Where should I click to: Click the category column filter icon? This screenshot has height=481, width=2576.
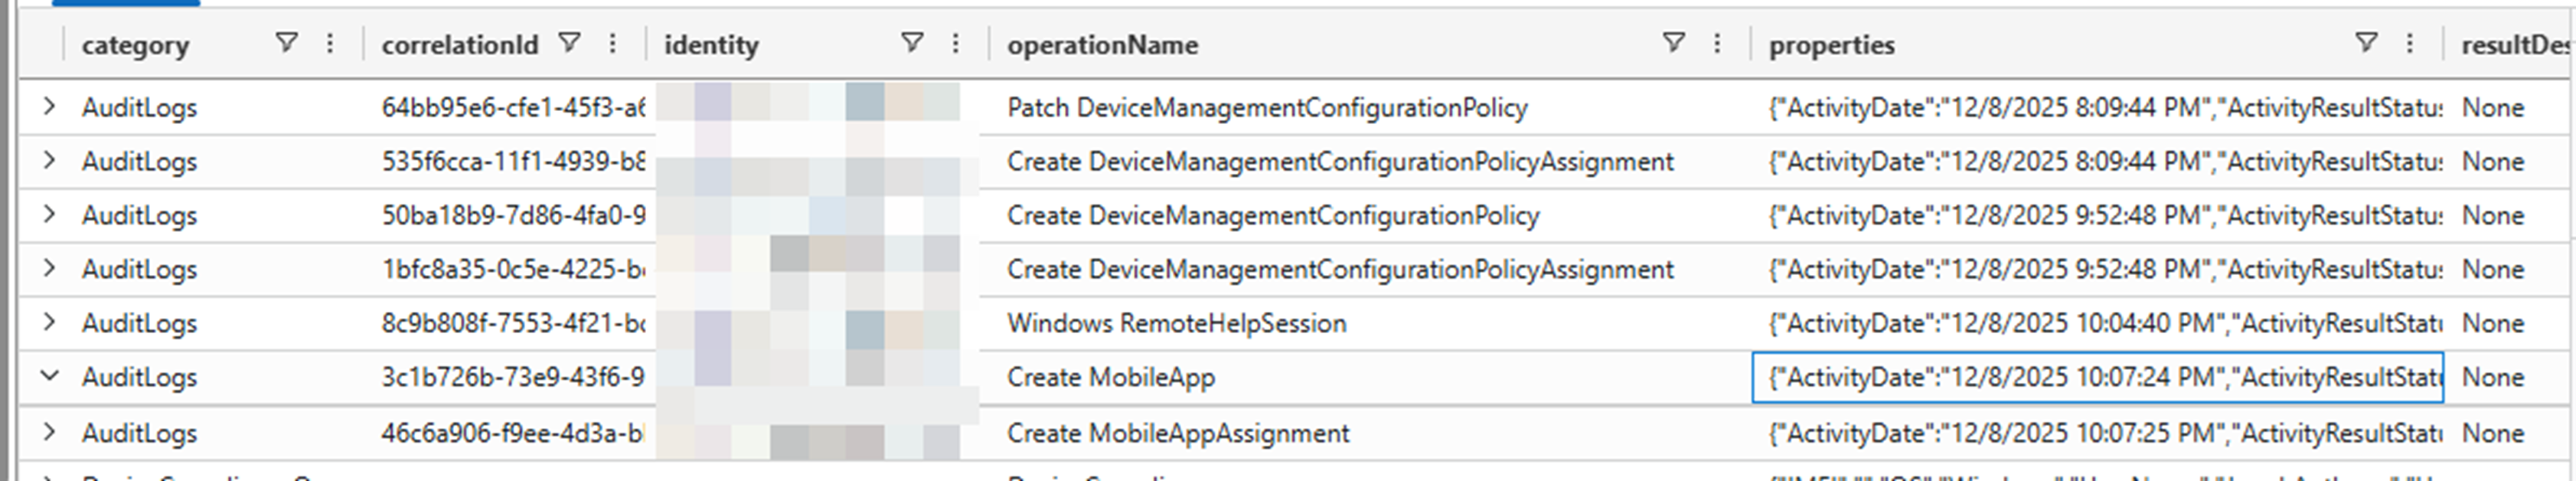tap(286, 43)
